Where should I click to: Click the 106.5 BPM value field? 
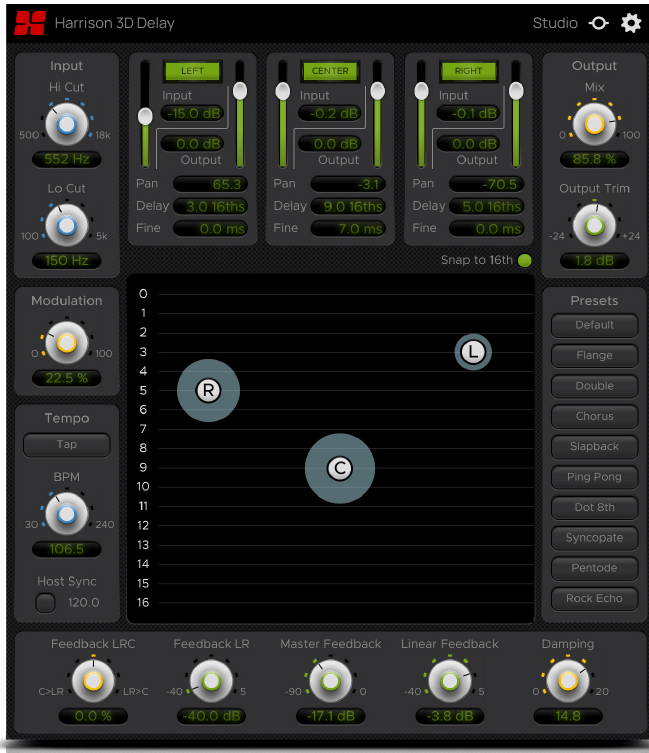[67, 549]
